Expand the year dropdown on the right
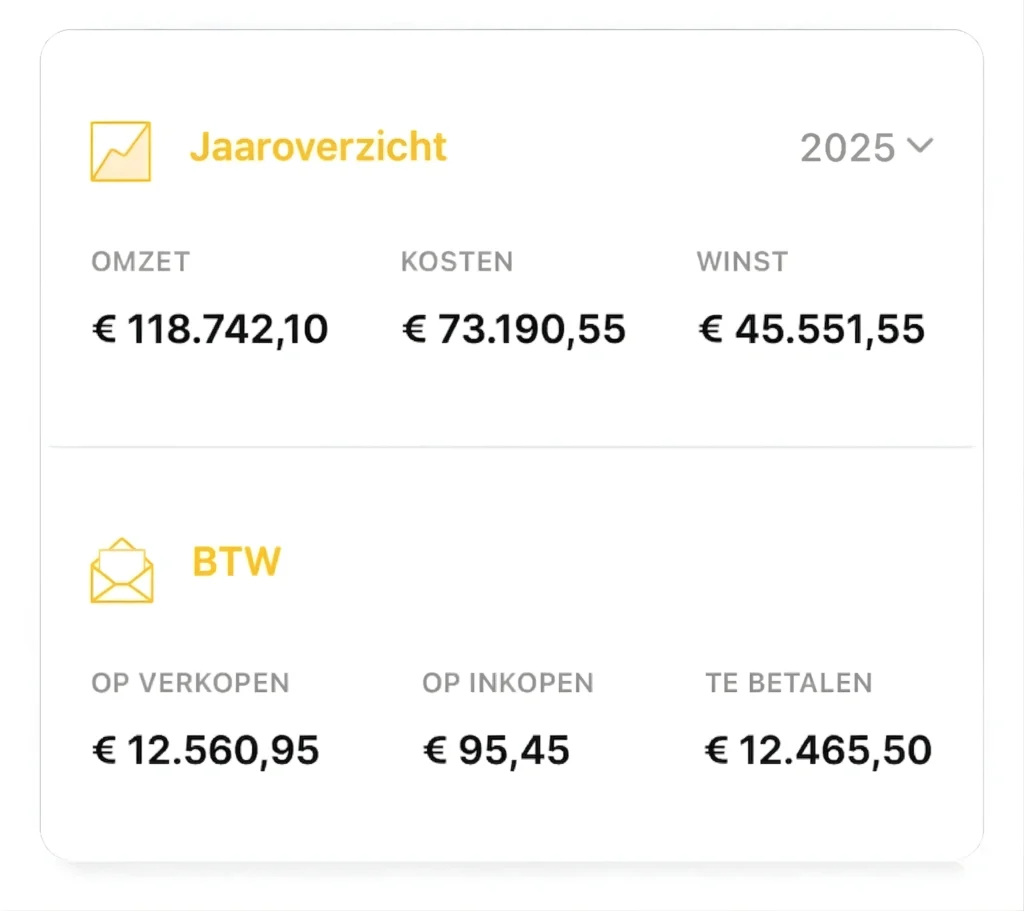 [x=866, y=147]
